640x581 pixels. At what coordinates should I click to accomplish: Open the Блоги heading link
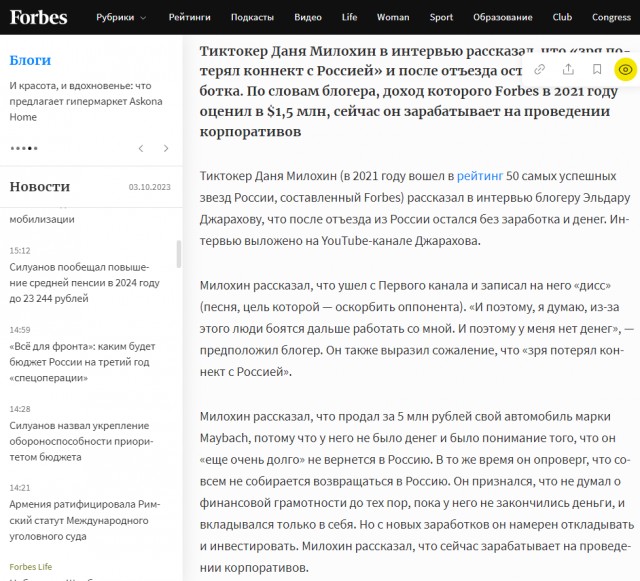(x=30, y=60)
